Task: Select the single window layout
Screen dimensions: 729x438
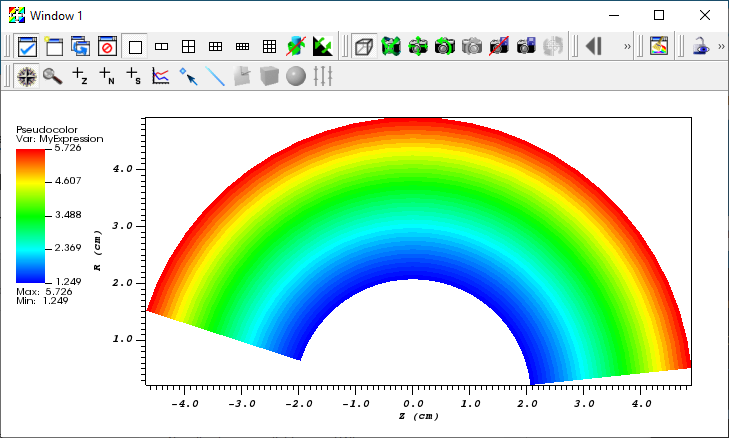Action: click(x=135, y=46)
